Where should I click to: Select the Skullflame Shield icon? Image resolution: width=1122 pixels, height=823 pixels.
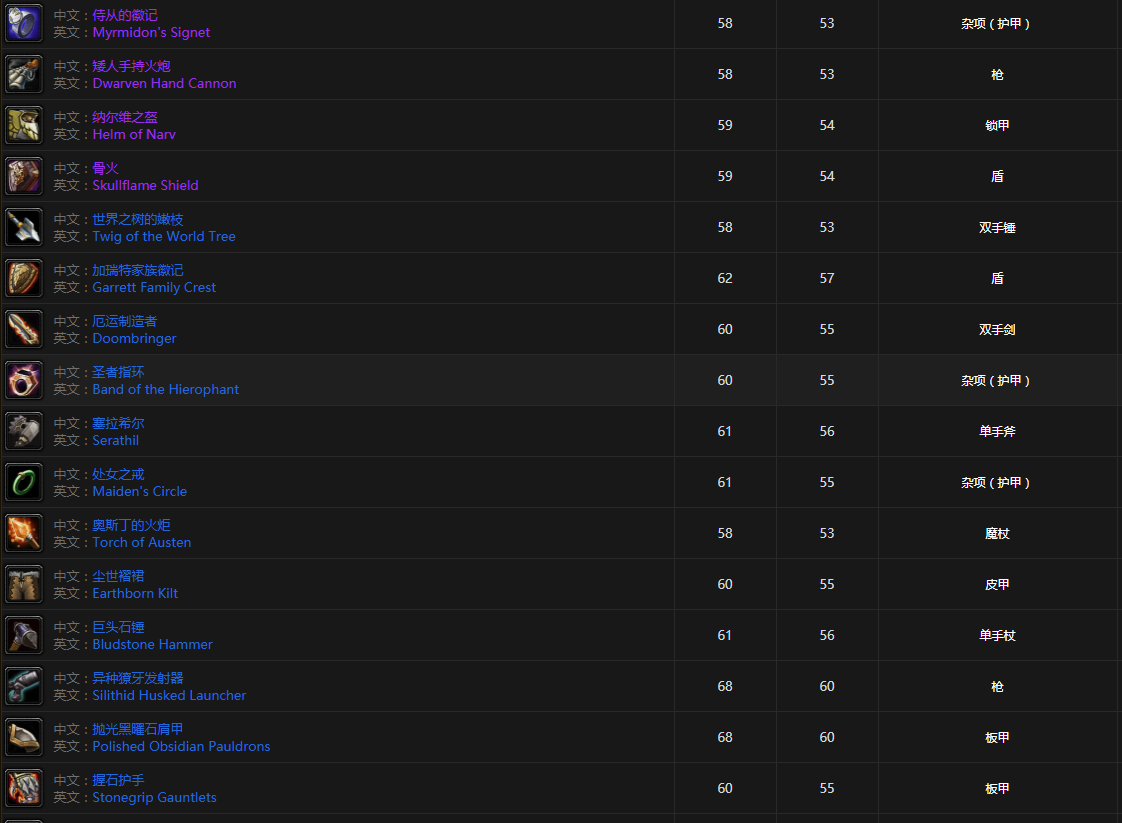point(24,176)
